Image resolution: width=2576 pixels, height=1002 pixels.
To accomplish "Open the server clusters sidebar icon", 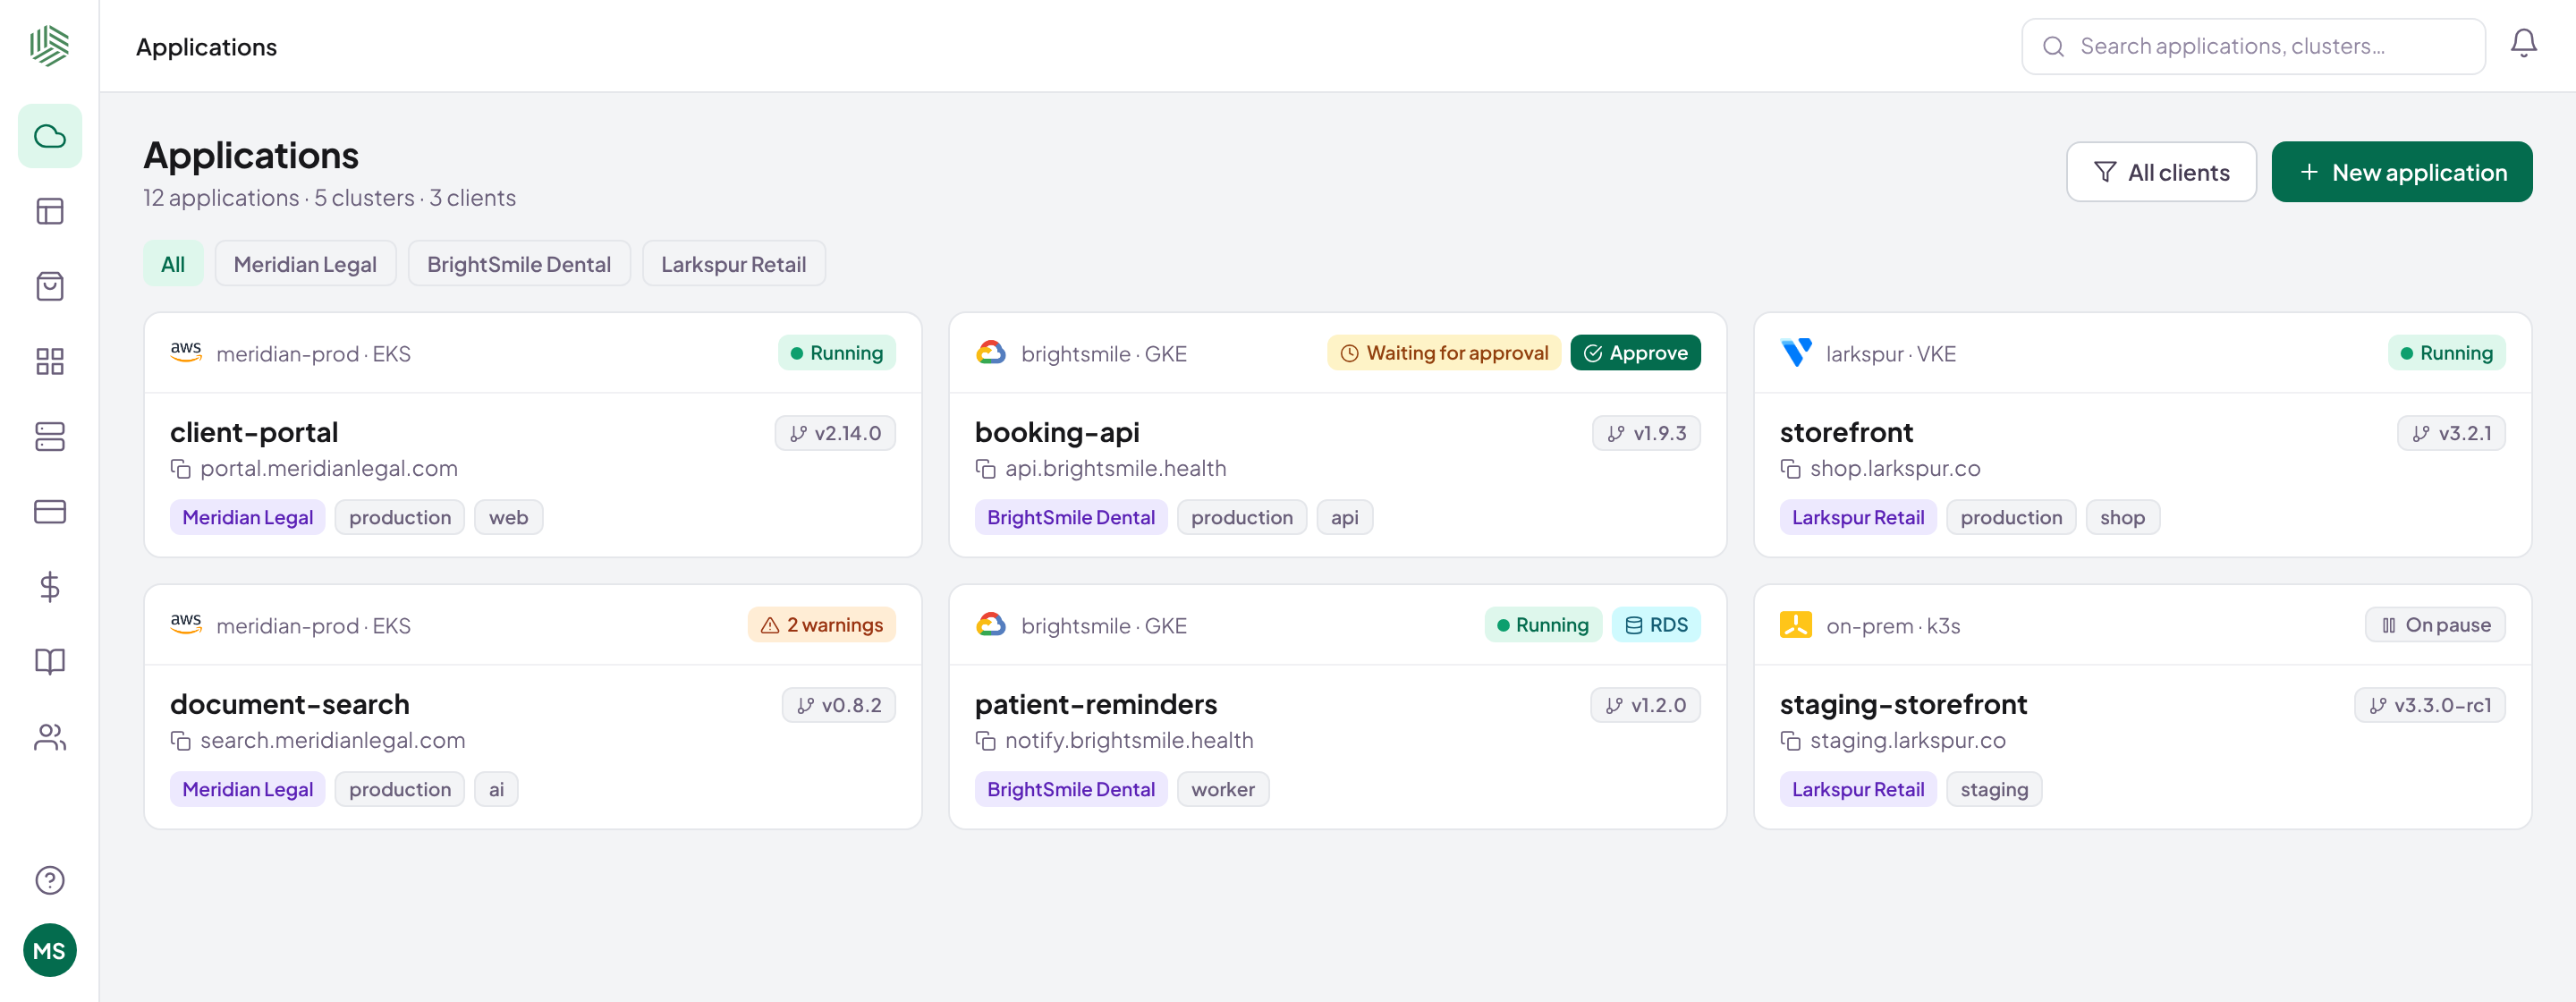I will [50, 436].
